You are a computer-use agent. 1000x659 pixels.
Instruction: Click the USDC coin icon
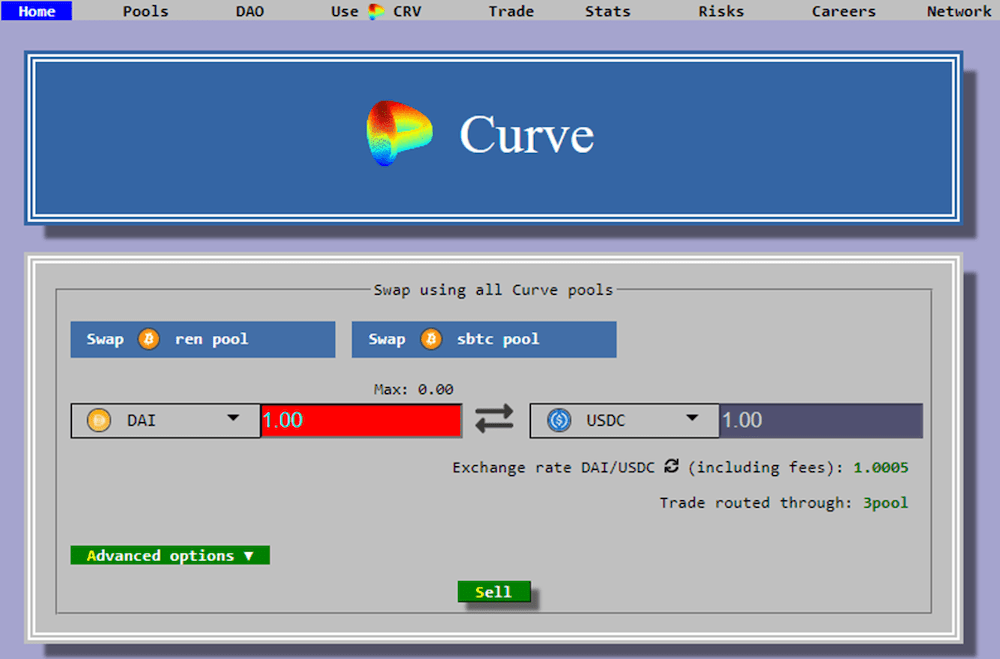[559, 420]
